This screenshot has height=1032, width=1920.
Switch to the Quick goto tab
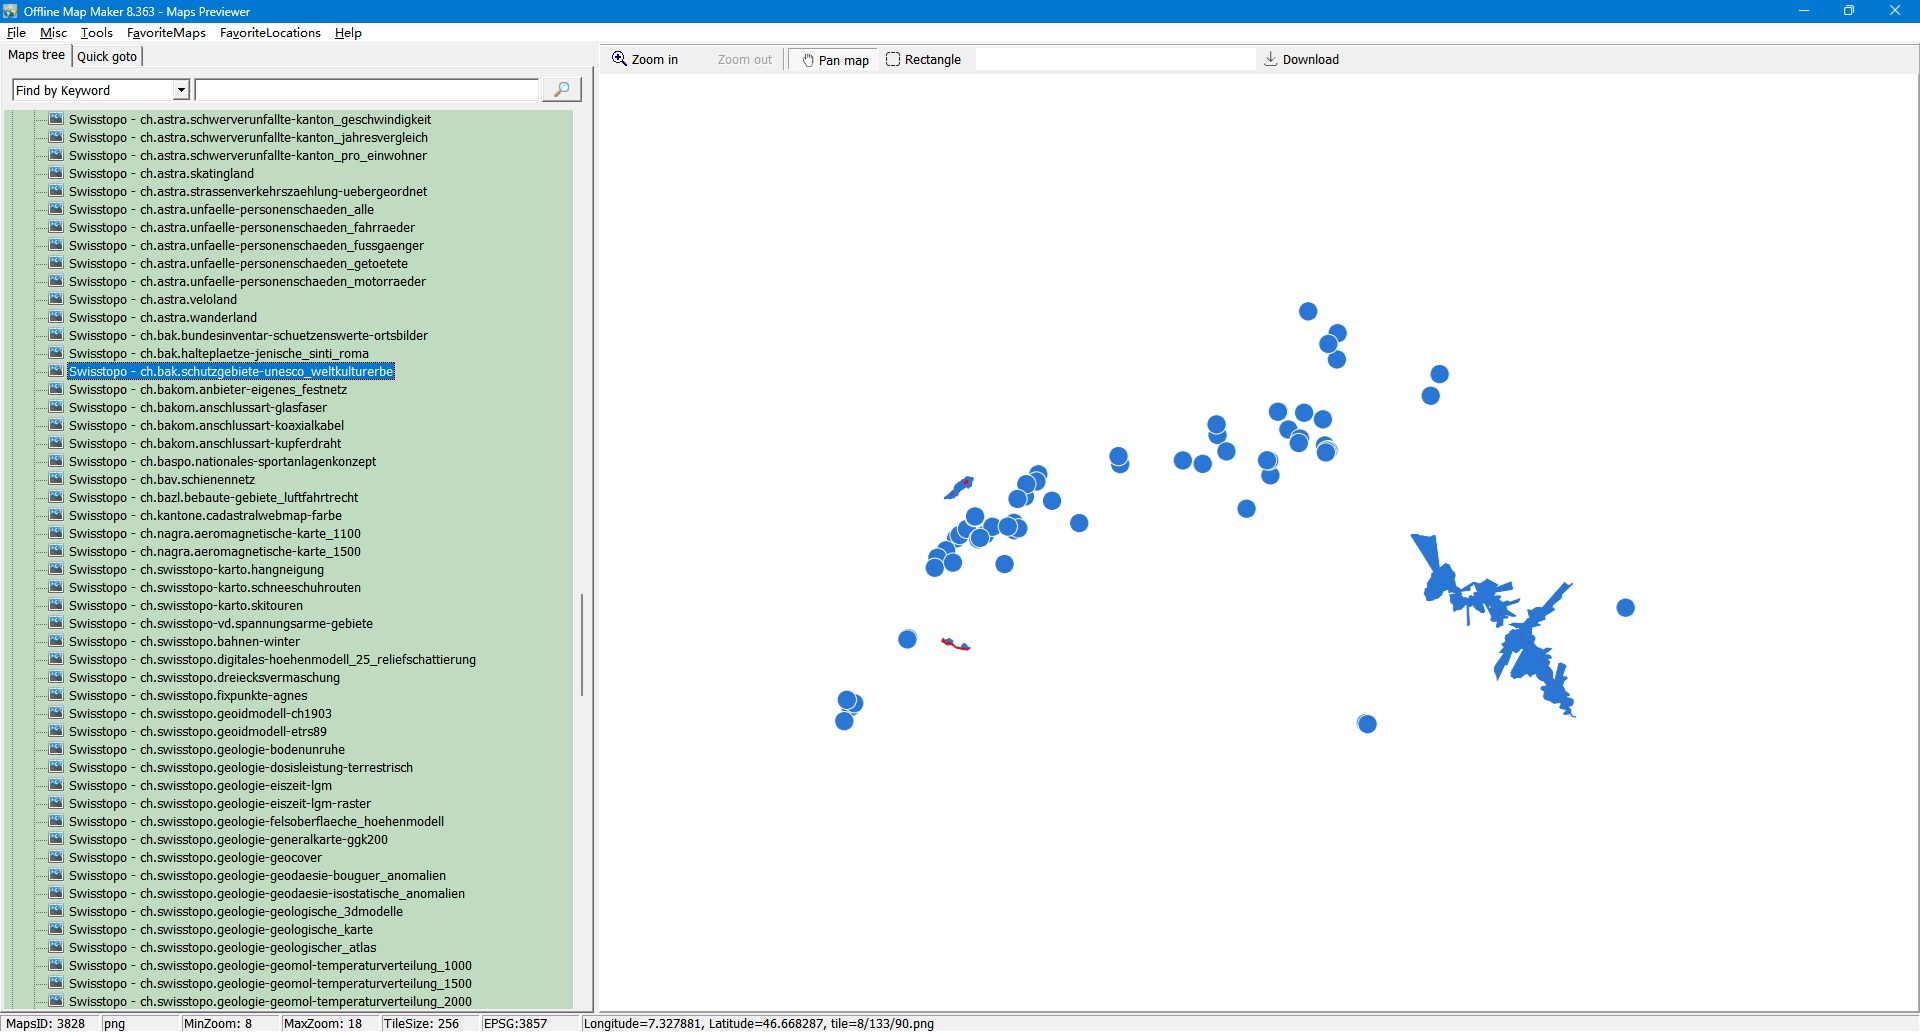pos(107,56)
